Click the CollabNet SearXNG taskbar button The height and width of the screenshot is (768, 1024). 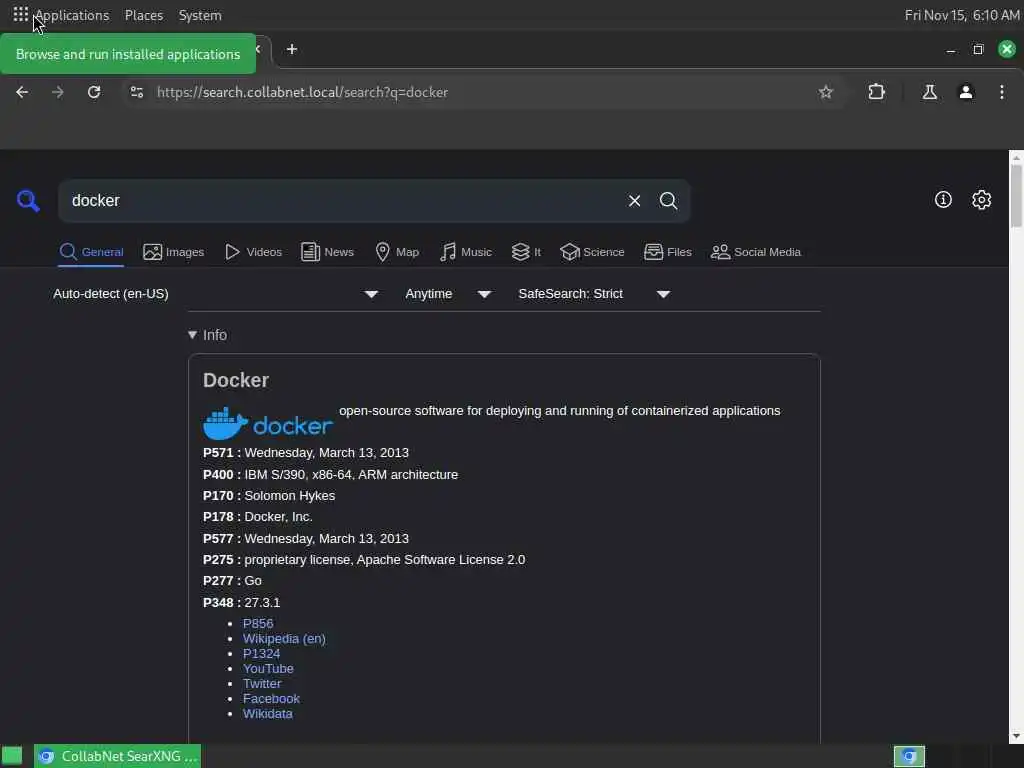(x=118, y=756)
